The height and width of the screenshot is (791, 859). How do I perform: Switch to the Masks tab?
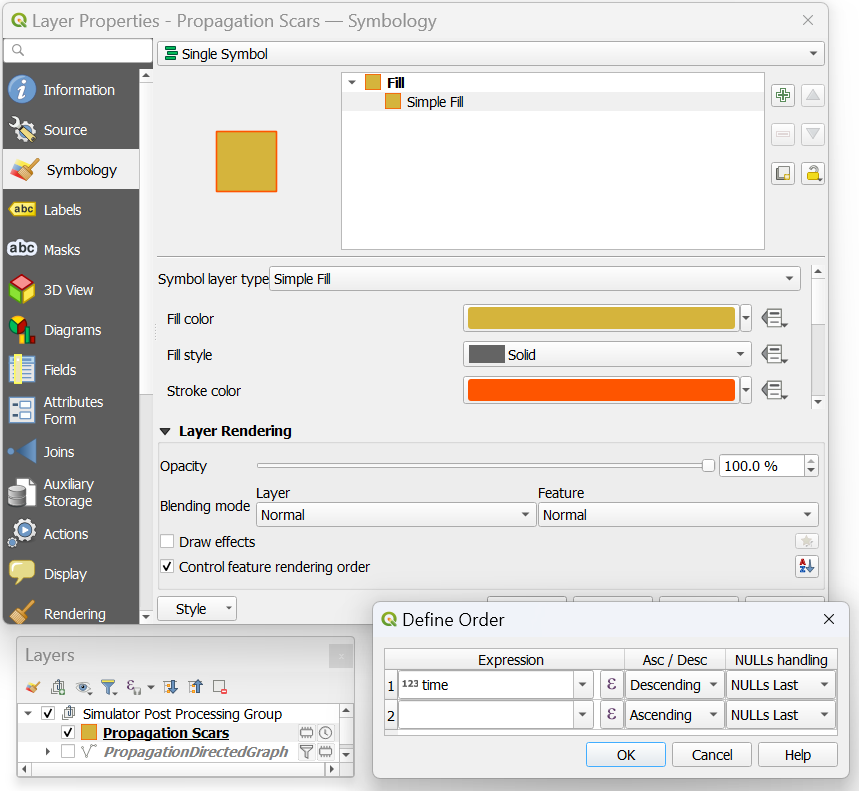71,250
